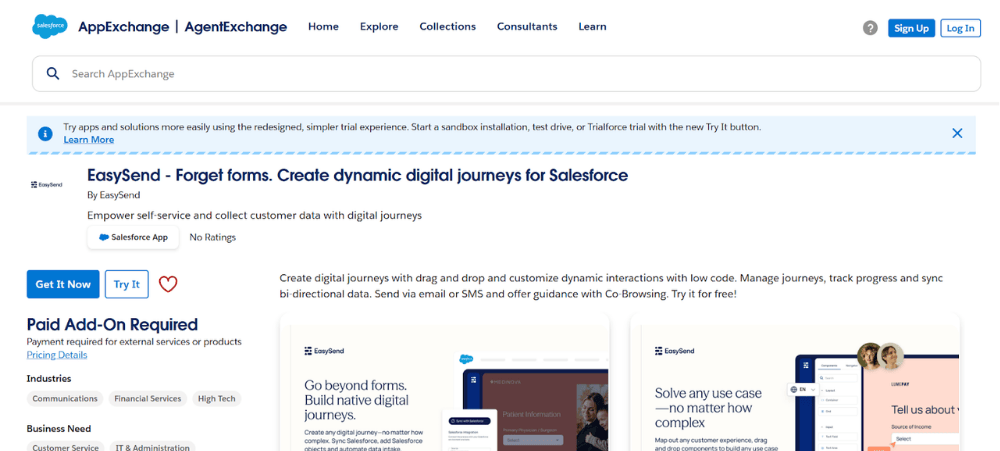Select the Financial Services industry tag
The width and height of the screenshot is (1000, 451).
[148, 399]
